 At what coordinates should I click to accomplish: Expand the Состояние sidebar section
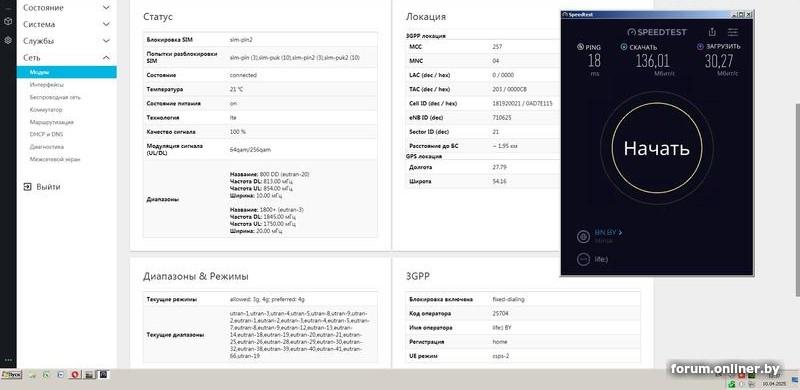(x=66, y=8)
